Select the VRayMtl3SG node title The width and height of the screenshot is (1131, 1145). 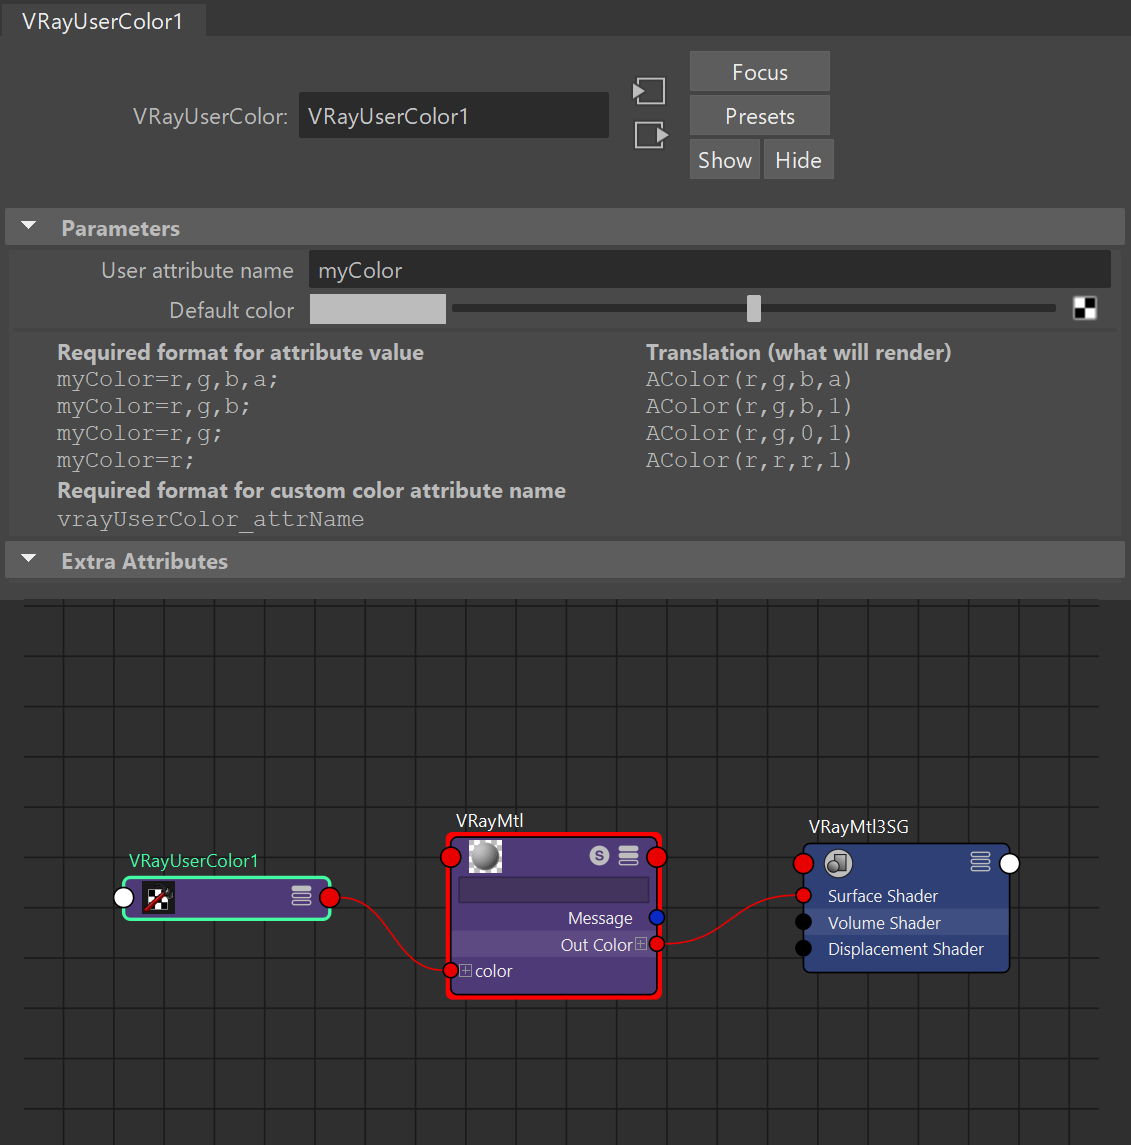(x=859, y=827)
